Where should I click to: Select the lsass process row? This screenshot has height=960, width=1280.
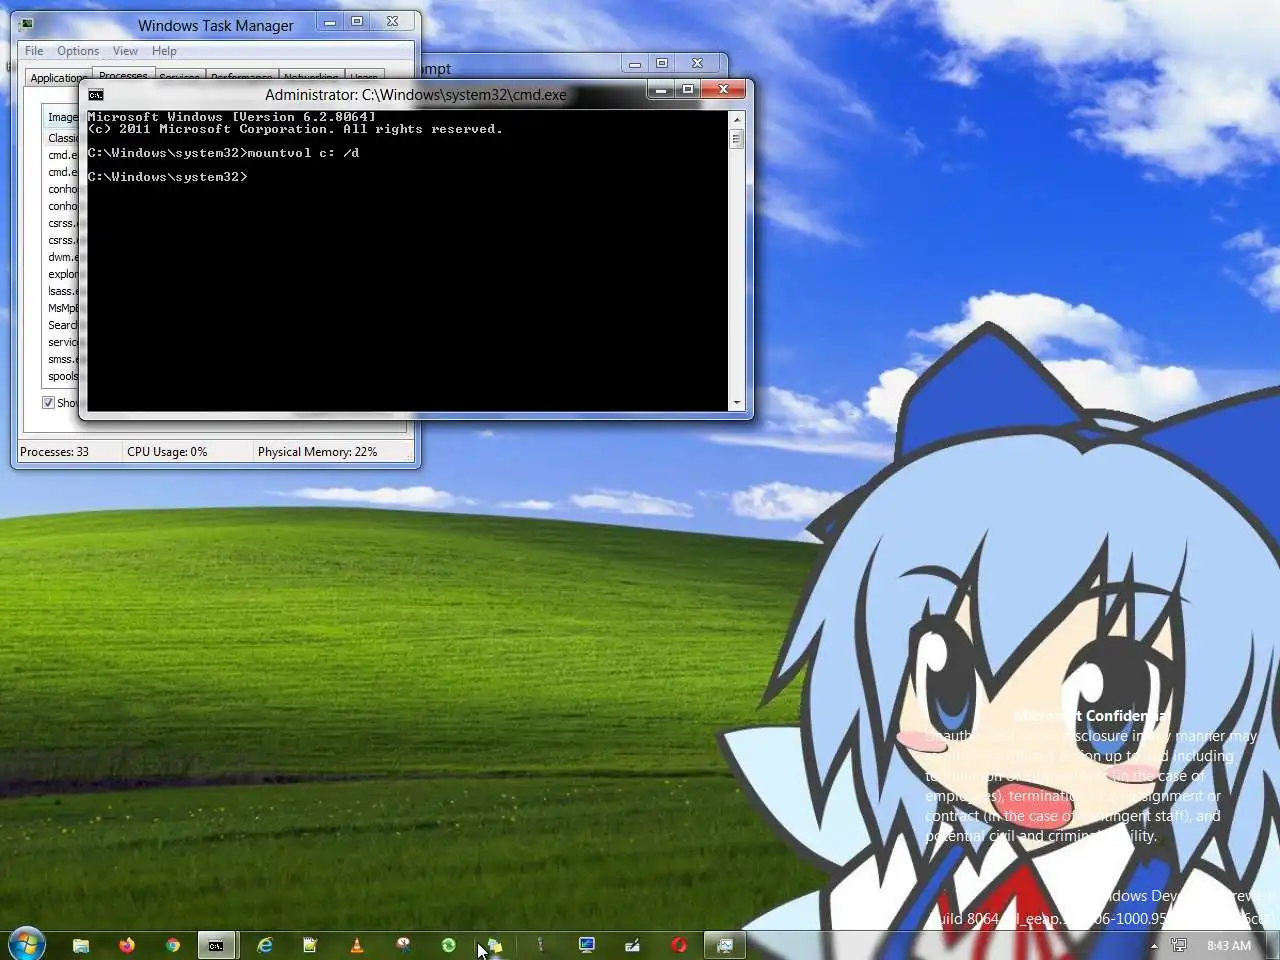tap(62, 291)
